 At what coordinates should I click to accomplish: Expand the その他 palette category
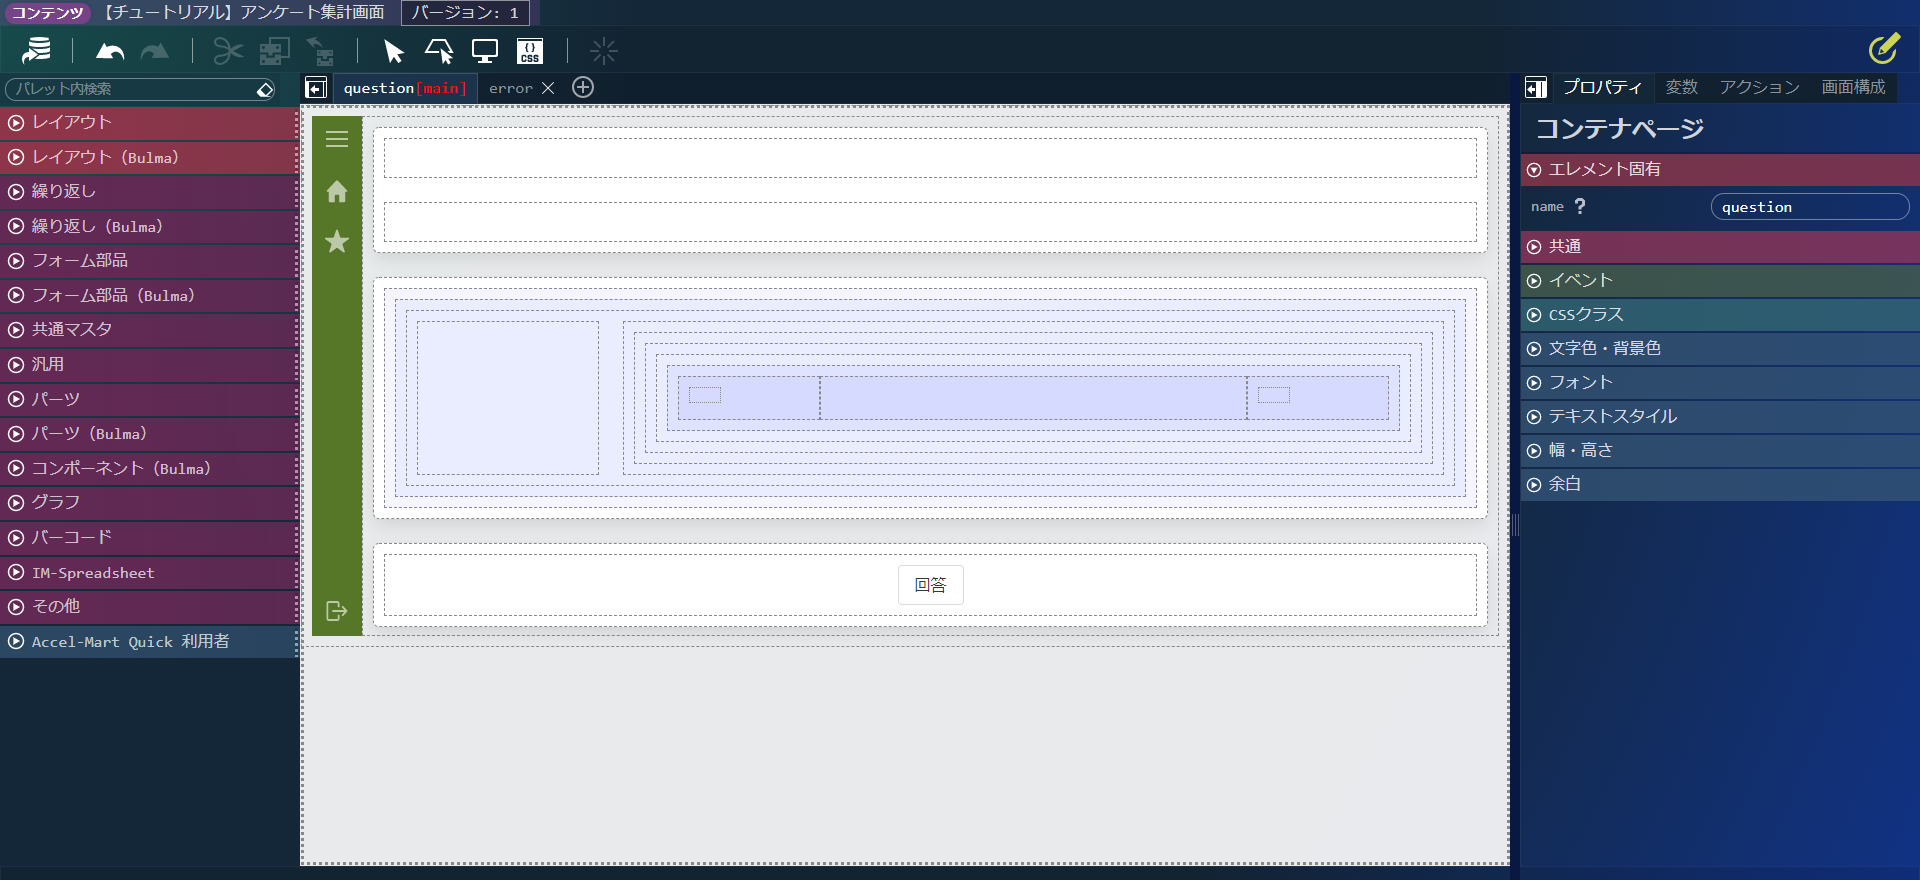pyautogui.click(x=149, y=606)
